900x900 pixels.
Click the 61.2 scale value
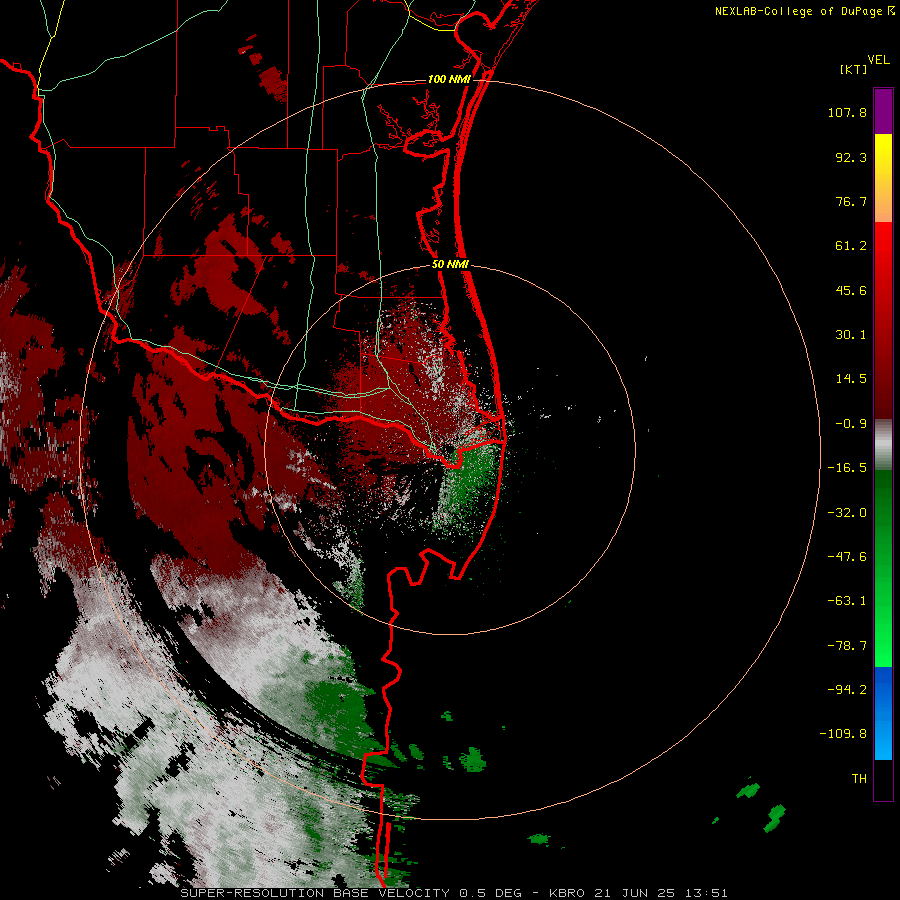pyautogui.click(x=851, y=246)
